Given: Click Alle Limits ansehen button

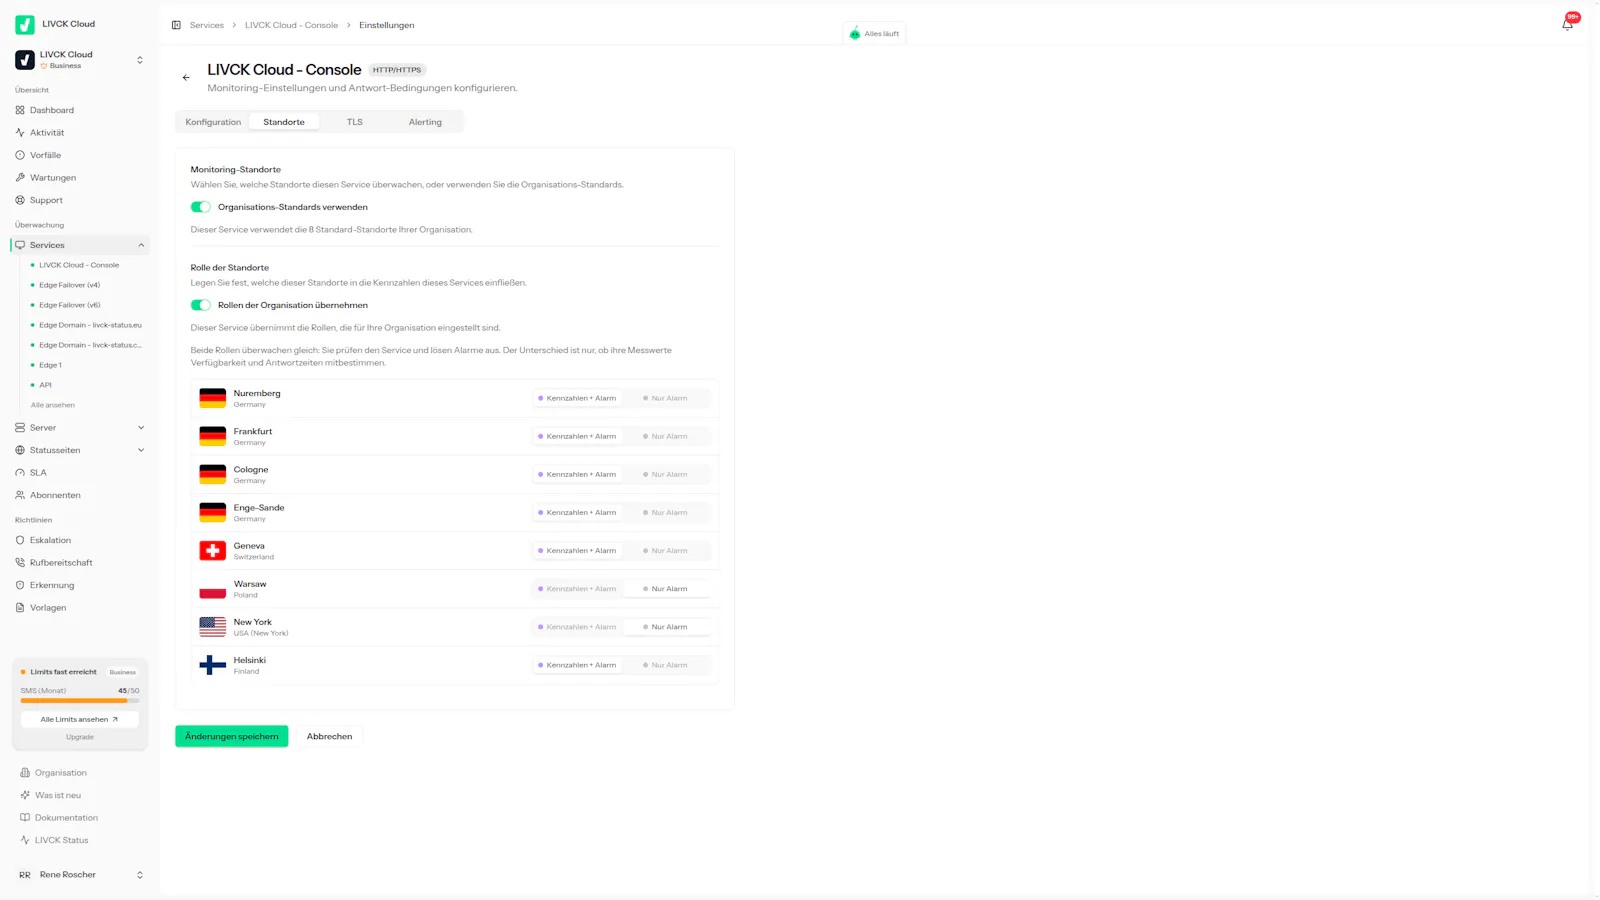Looking at the screenshot, I should click(x=79, y=719).
